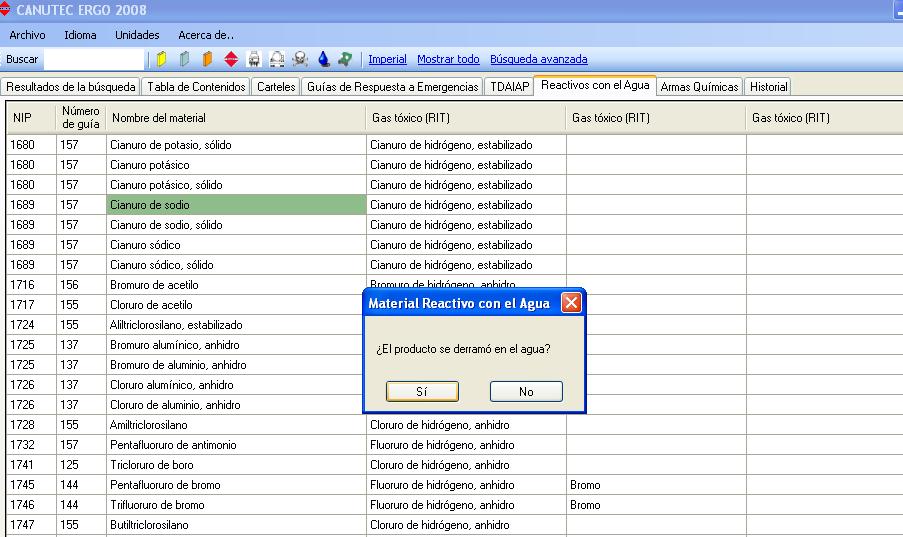Click the No button in the dialog
The width and height of the screenshot is (903, 537).
(x=526, y=391)
